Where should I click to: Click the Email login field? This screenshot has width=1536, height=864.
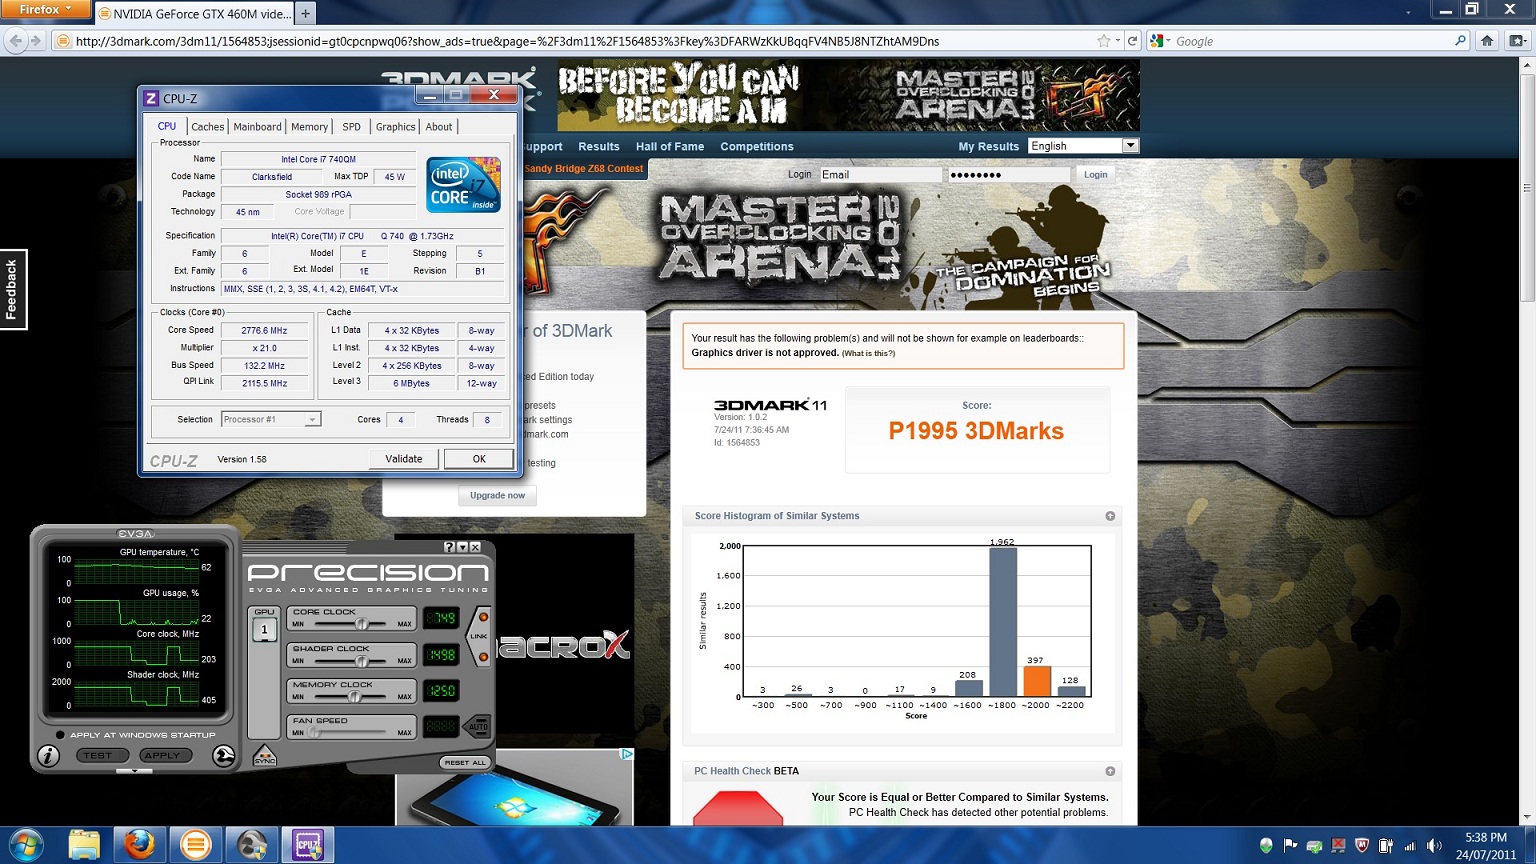tap(880, 174)
